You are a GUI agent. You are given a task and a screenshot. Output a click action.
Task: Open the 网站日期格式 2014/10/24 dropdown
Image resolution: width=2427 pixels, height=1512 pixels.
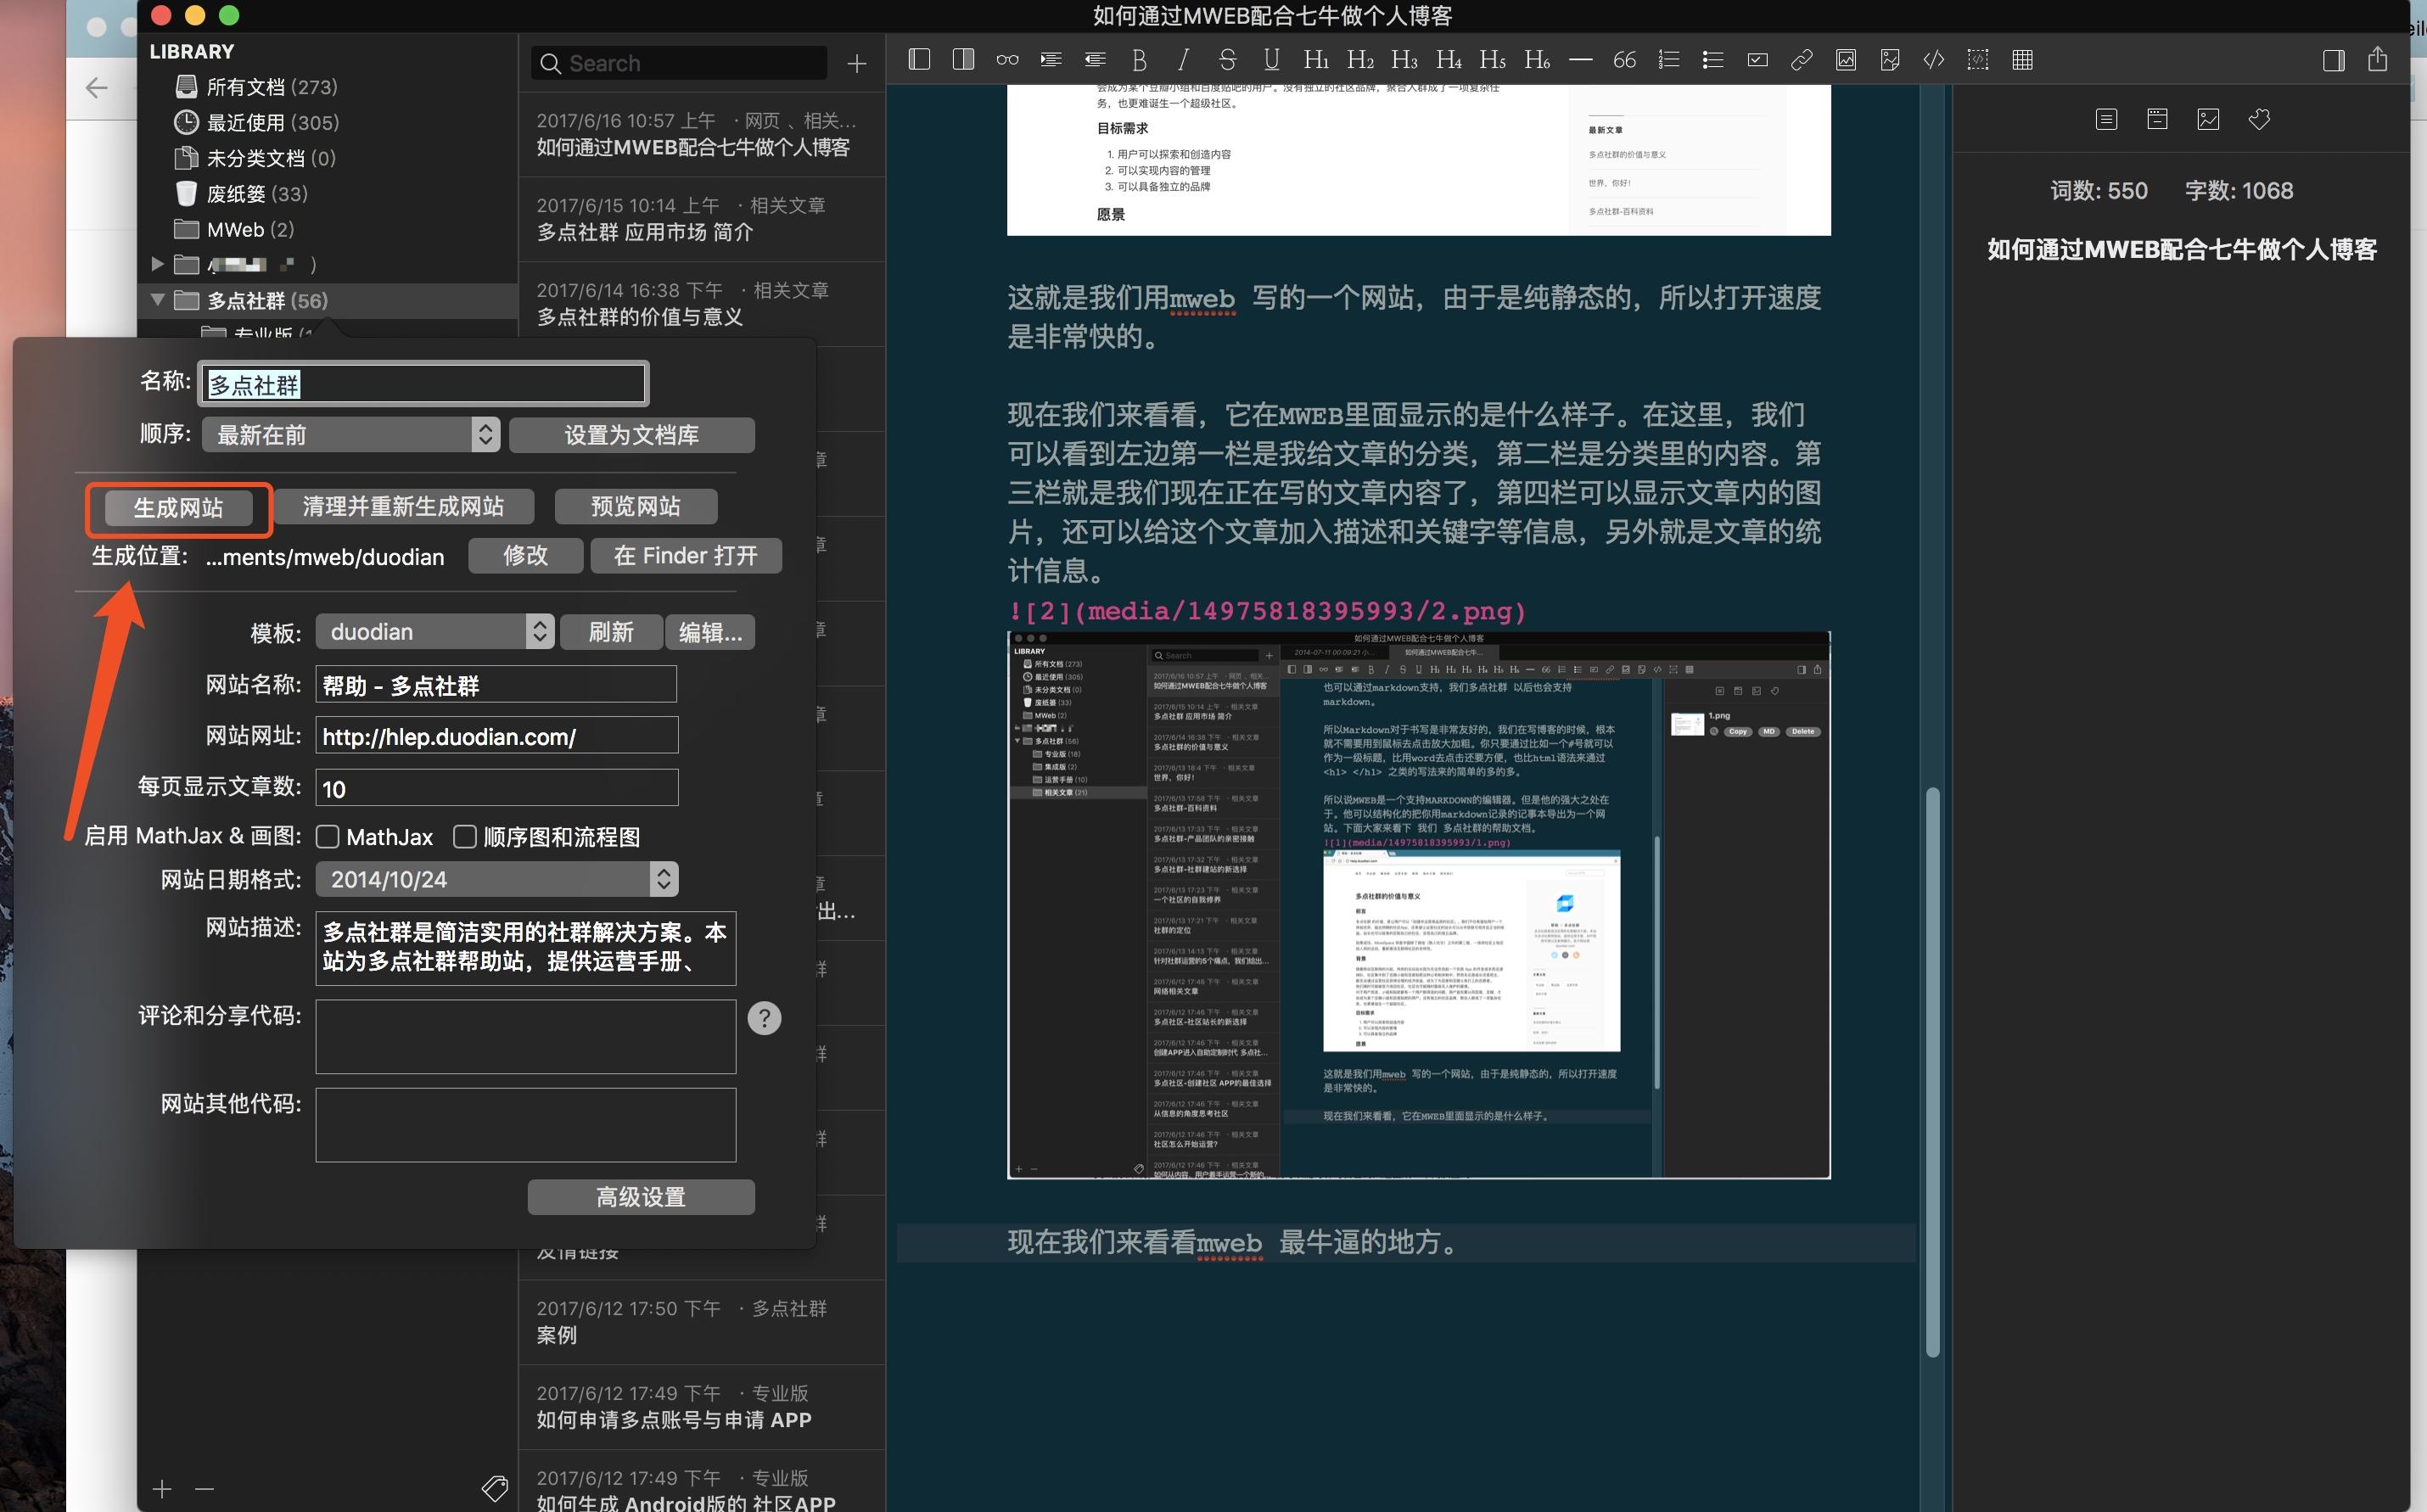point(497,879)
